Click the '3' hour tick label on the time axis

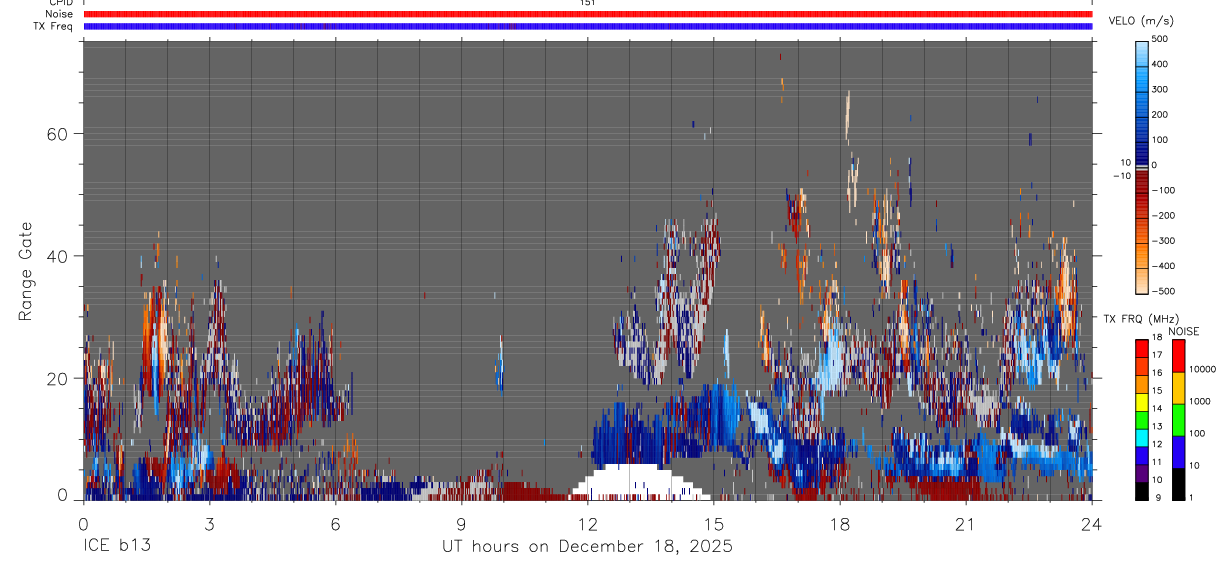tap(209, 524)
